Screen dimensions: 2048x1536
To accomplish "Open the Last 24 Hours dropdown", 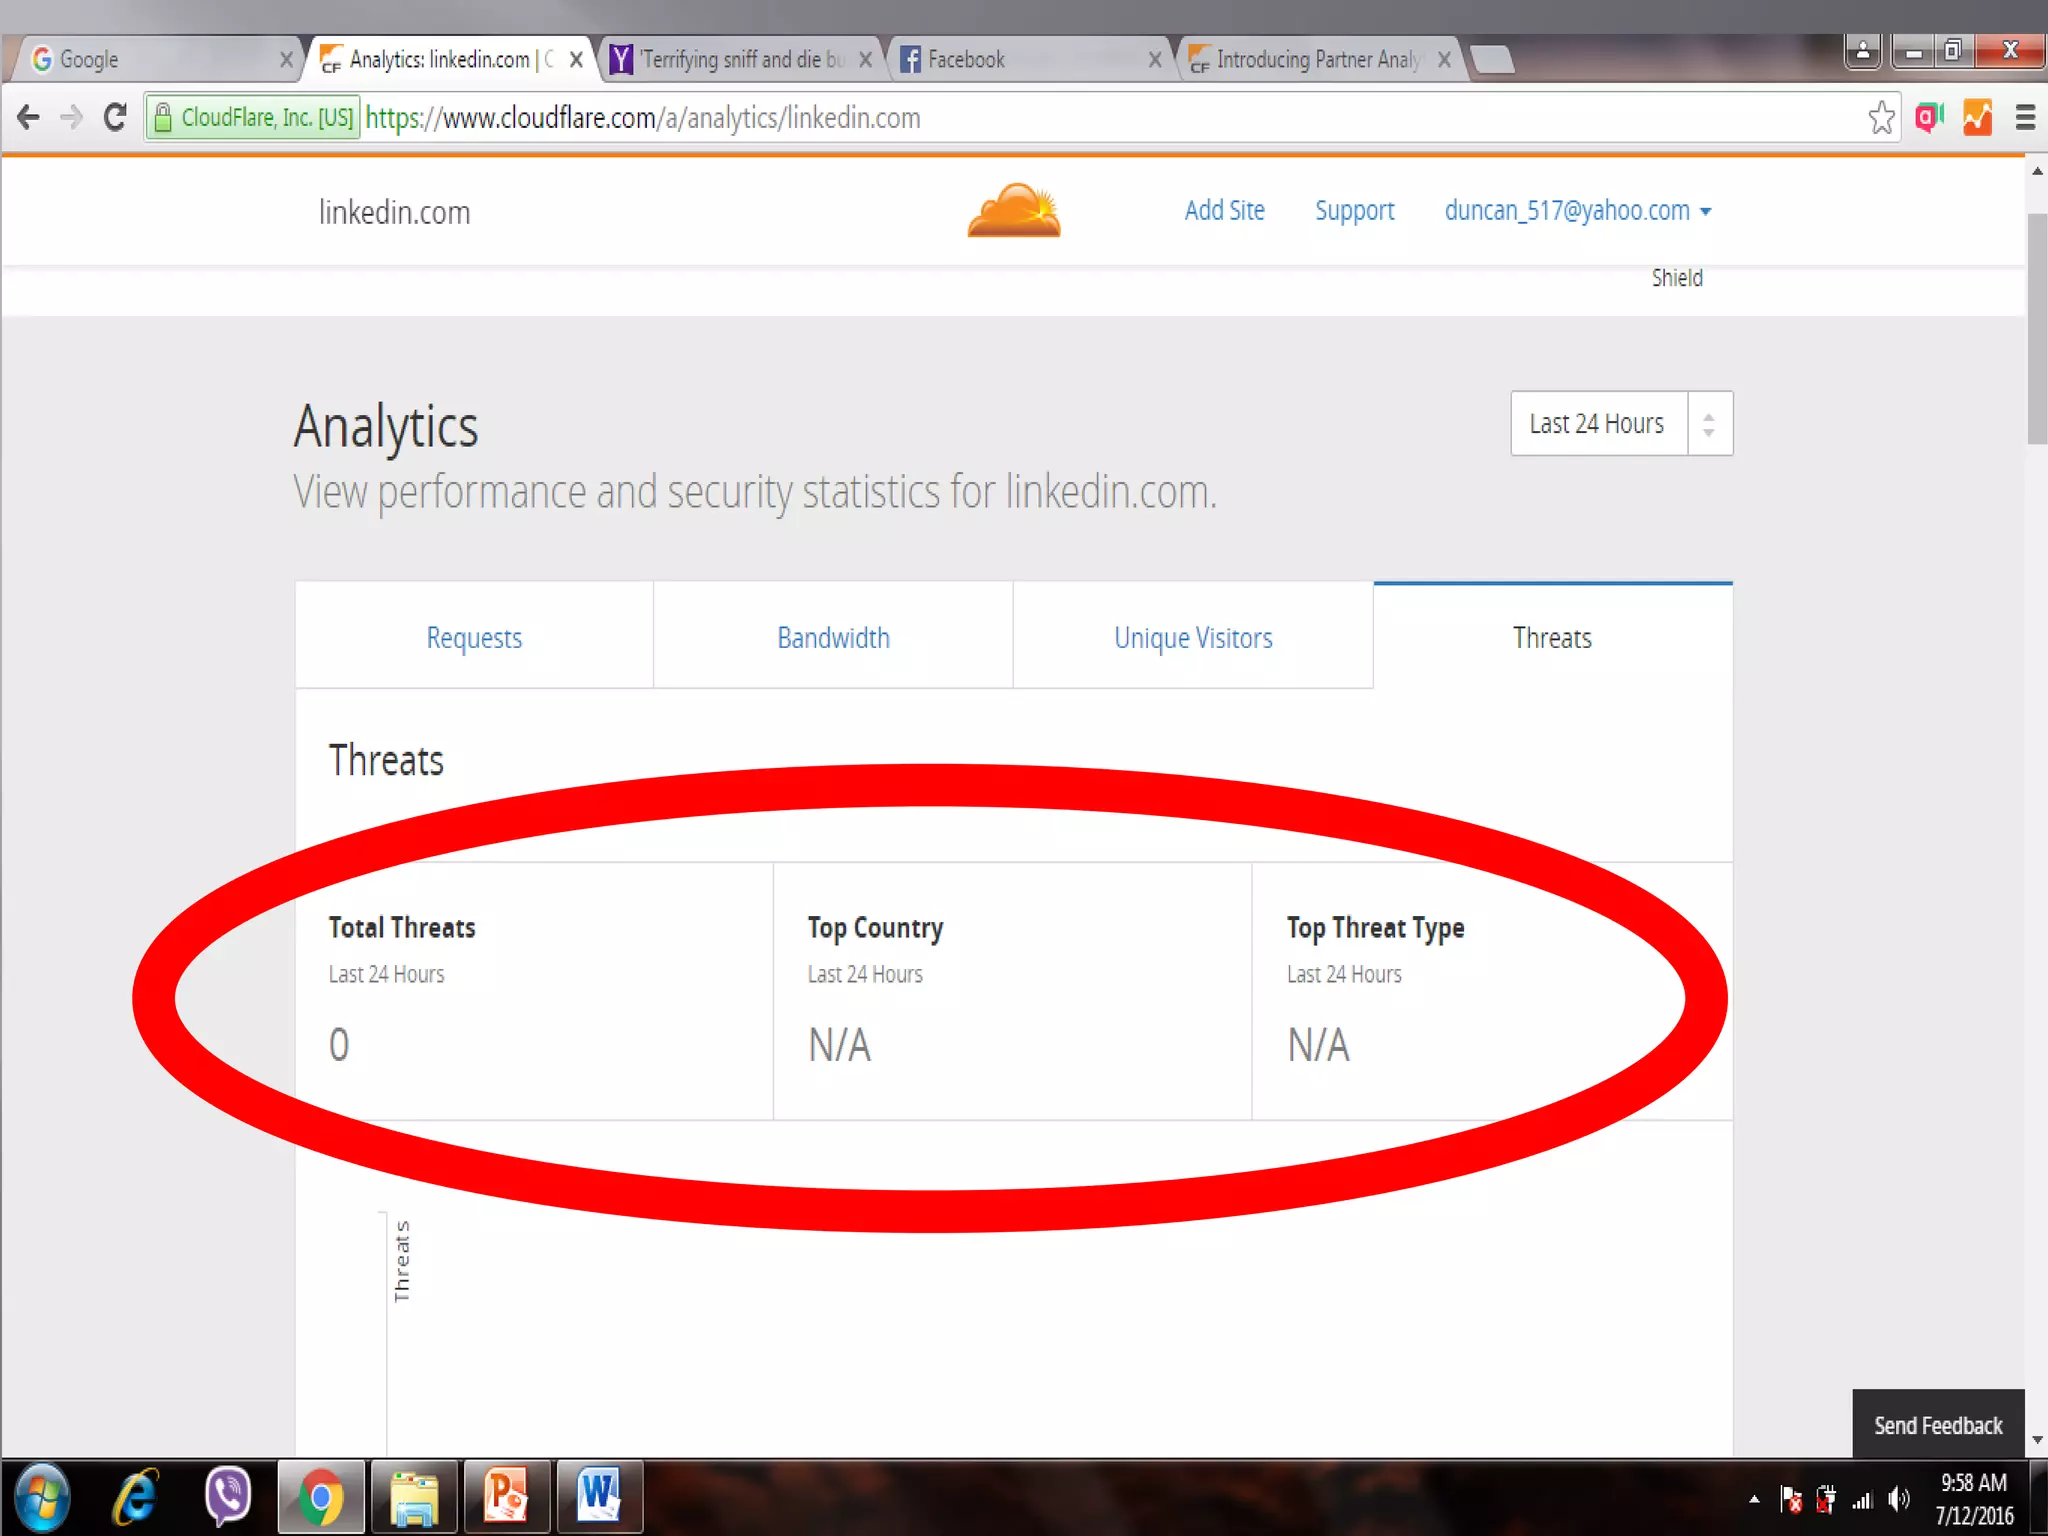I will pyautogui.click(x=1620, y=424).
